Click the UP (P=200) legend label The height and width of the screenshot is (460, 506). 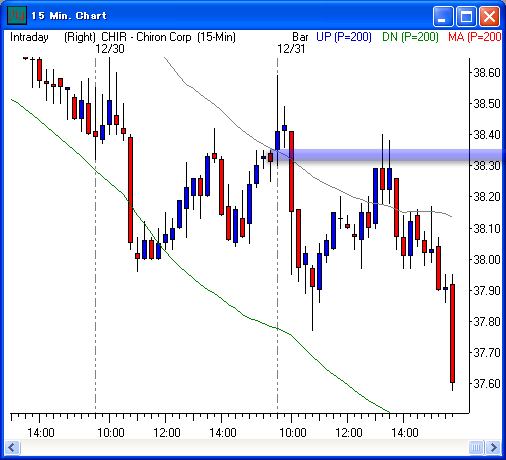click(344, 37)
